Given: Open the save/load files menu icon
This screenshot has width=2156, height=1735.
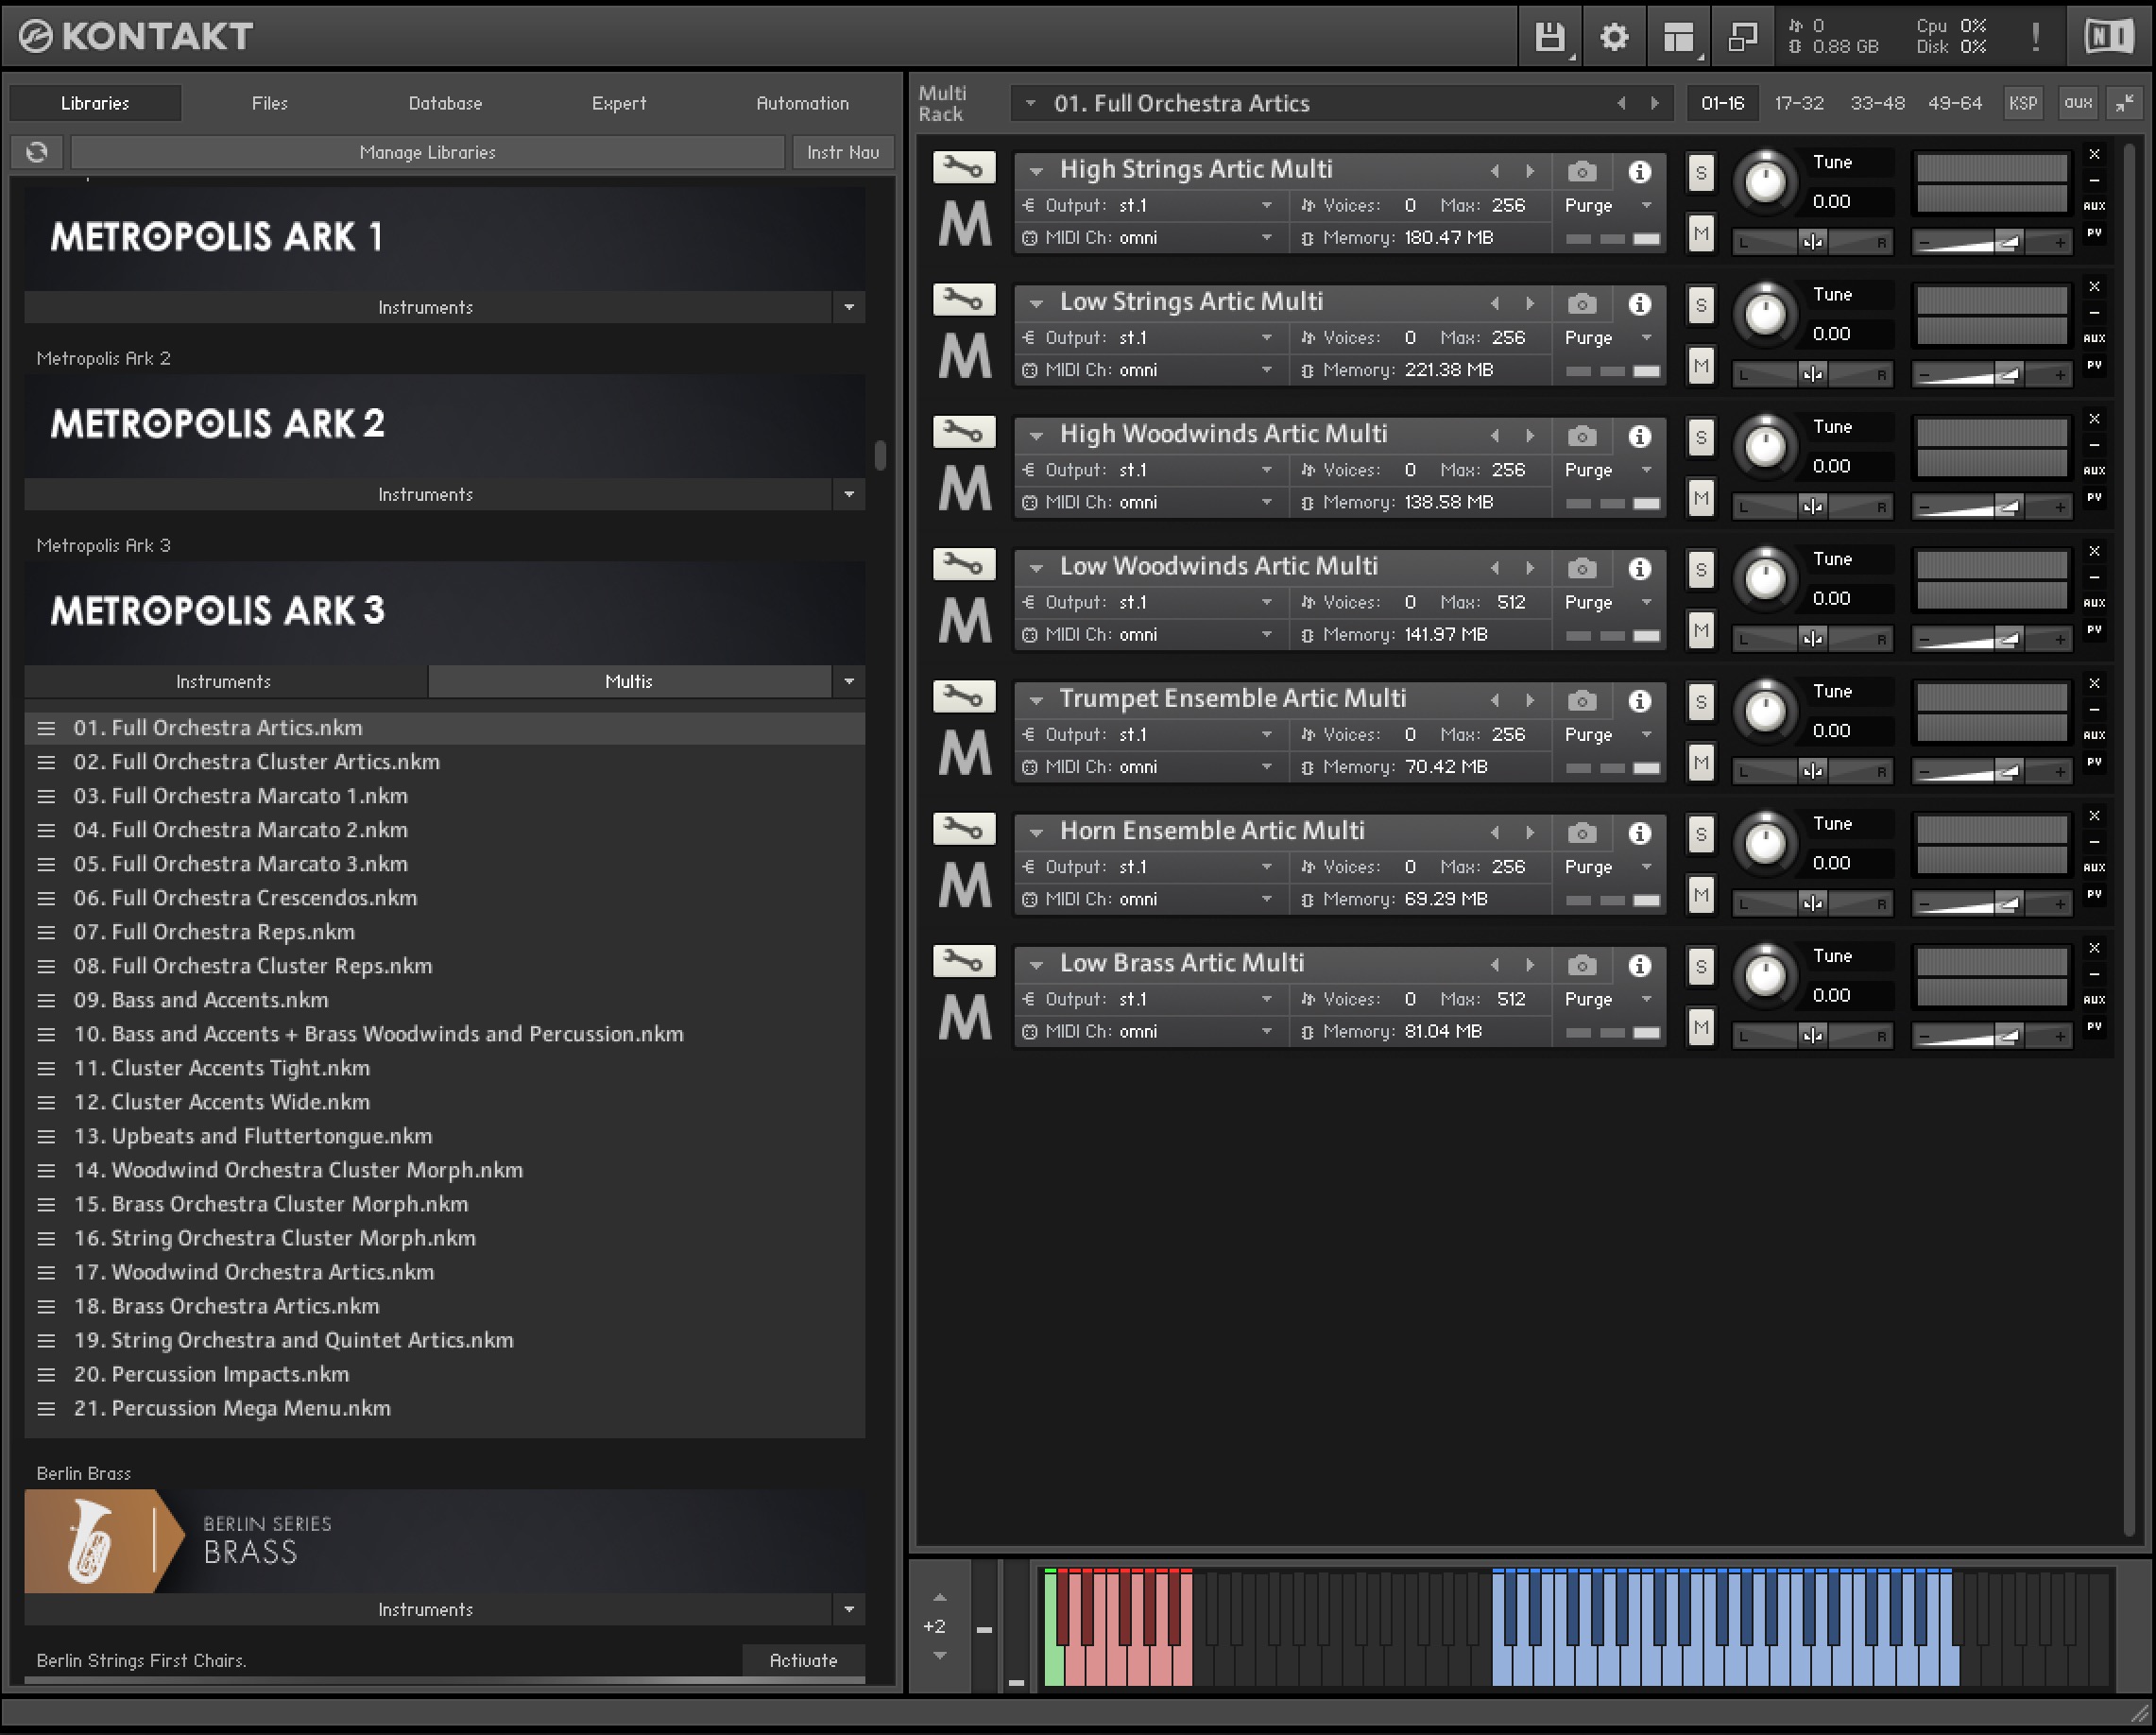Looking at the screenshot, I should pyautogui.click(x=1549, y=37).
